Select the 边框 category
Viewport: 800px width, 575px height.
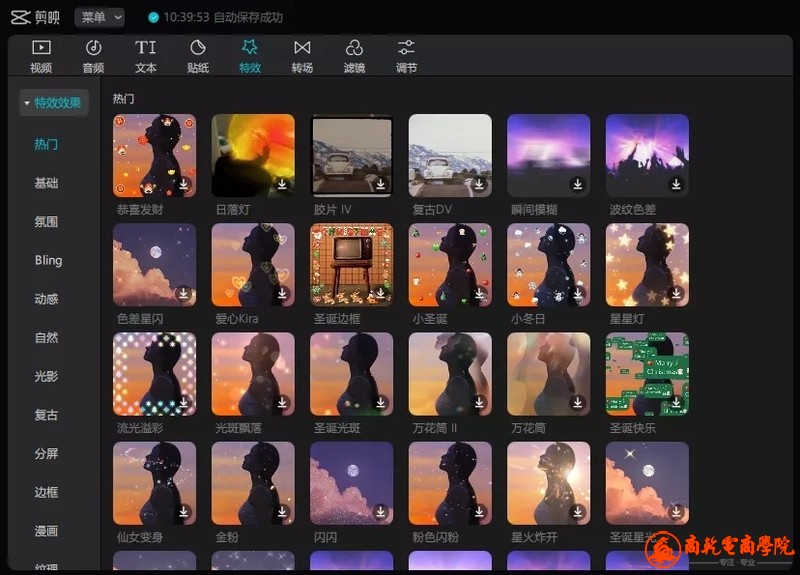pos(46,492)
